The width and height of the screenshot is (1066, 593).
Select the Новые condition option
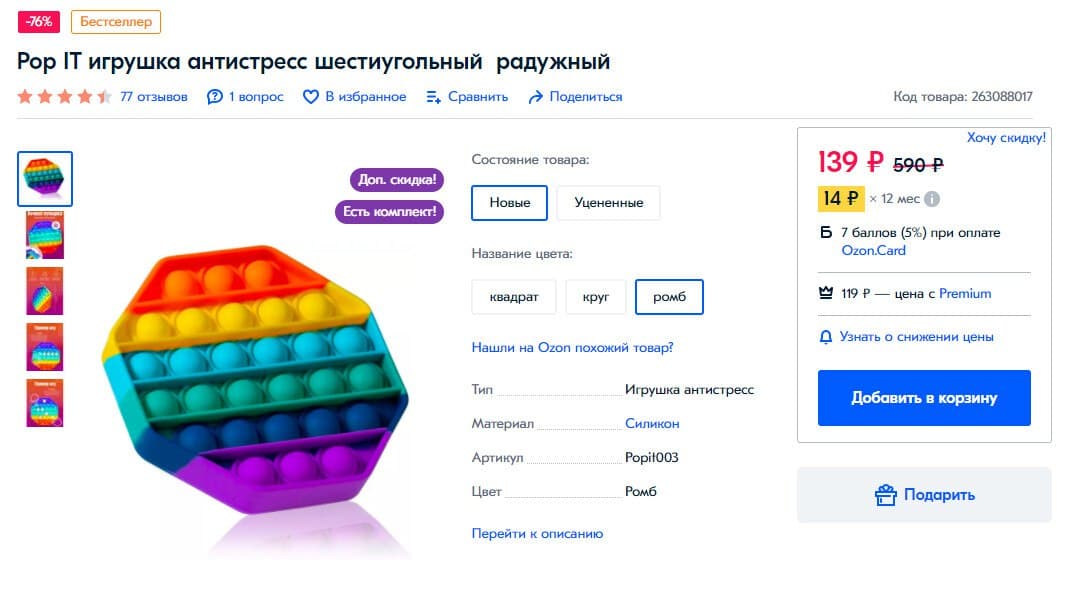point(509,203)
